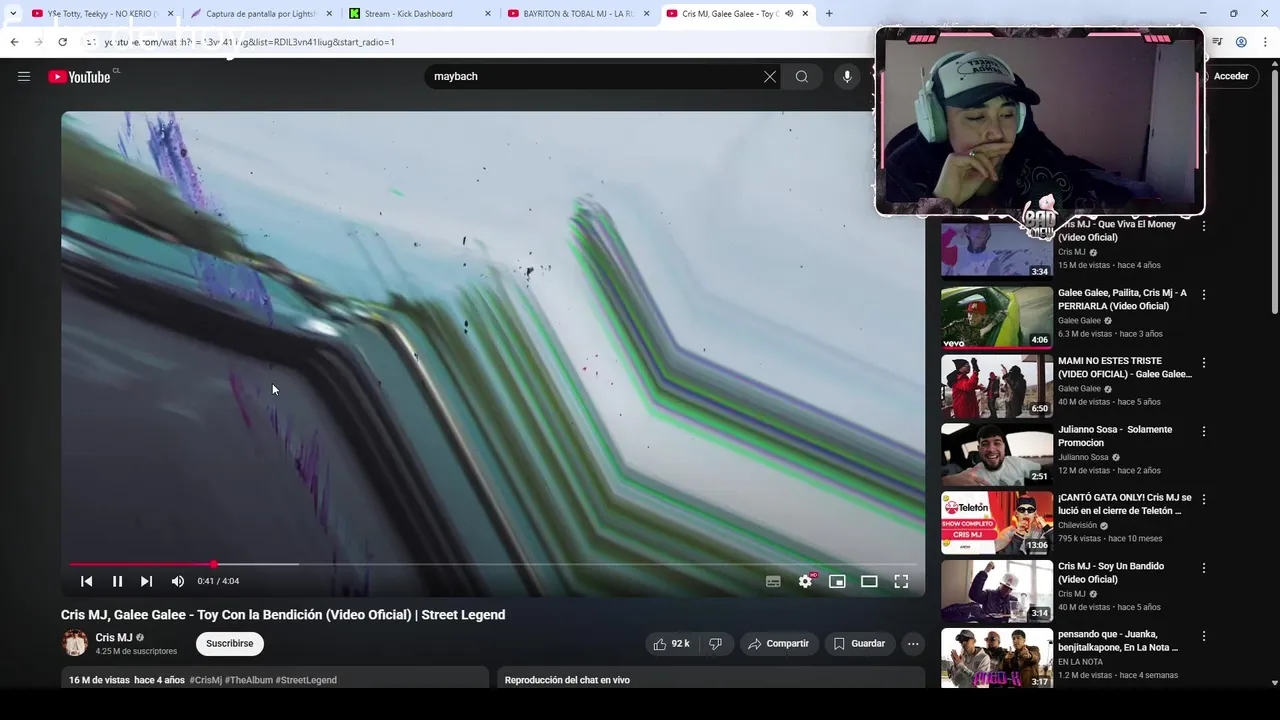This screenshot has width=1280, height=720.
Task: Open player settings gear
Action: pyautogui.click(x=805, y=581)
